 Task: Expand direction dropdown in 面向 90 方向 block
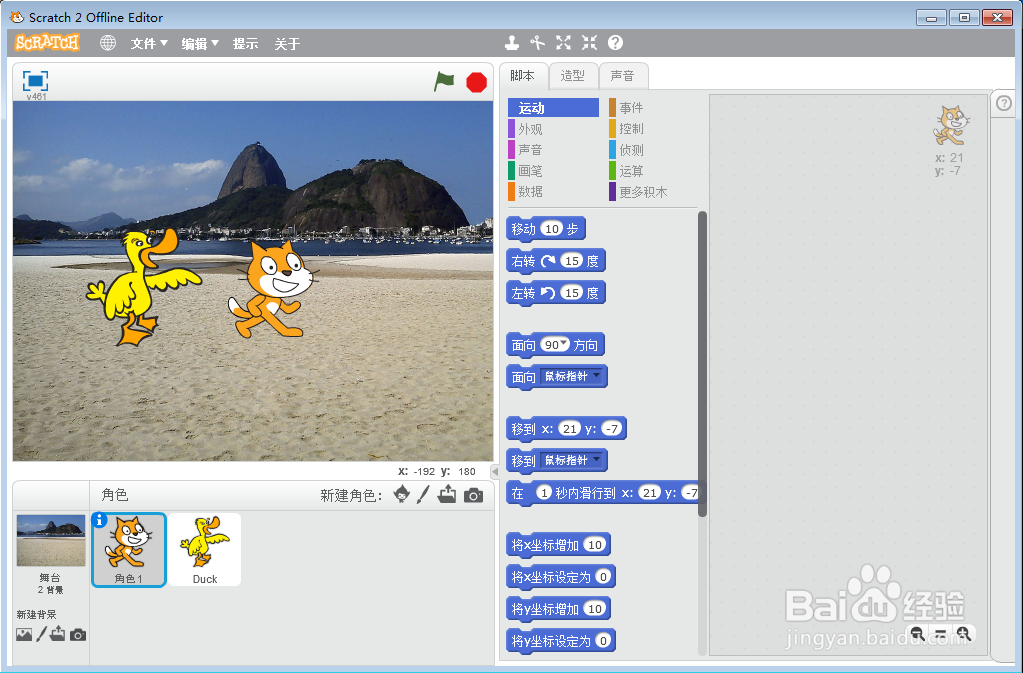coord(564,344)
